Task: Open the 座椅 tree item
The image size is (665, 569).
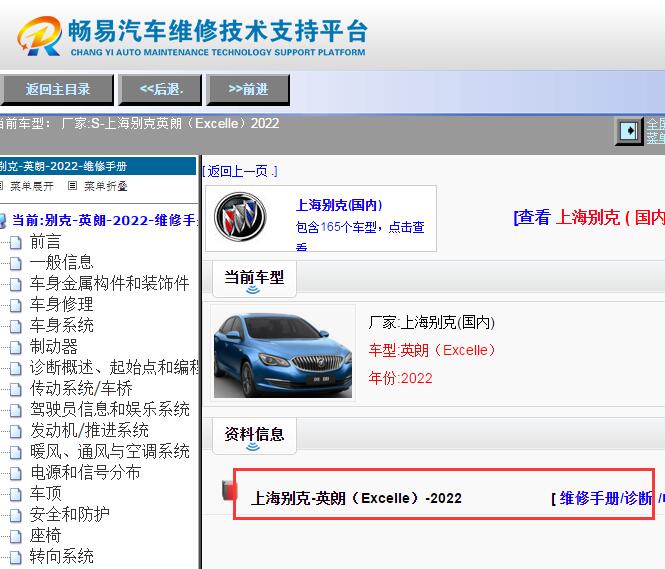Action: pos(45,536)
